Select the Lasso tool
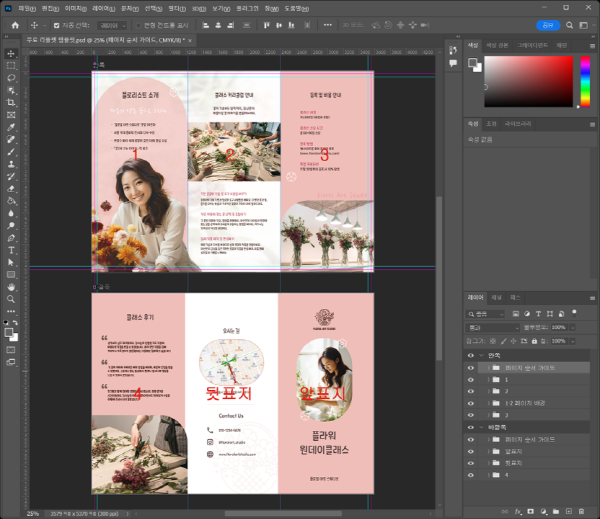 pos(11,77)
